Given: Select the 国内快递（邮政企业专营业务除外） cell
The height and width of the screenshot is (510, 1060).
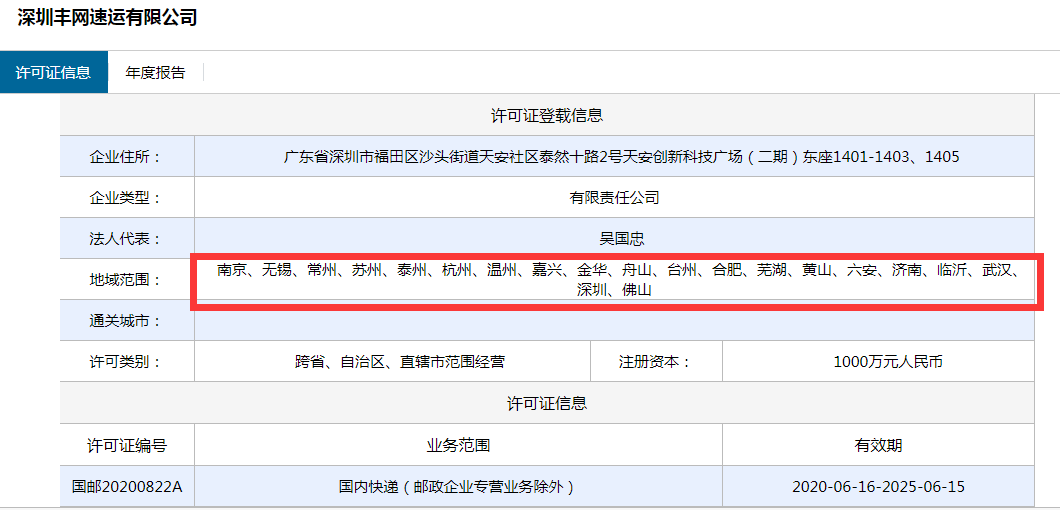Looking at the screenshot, I should point(458,486).
